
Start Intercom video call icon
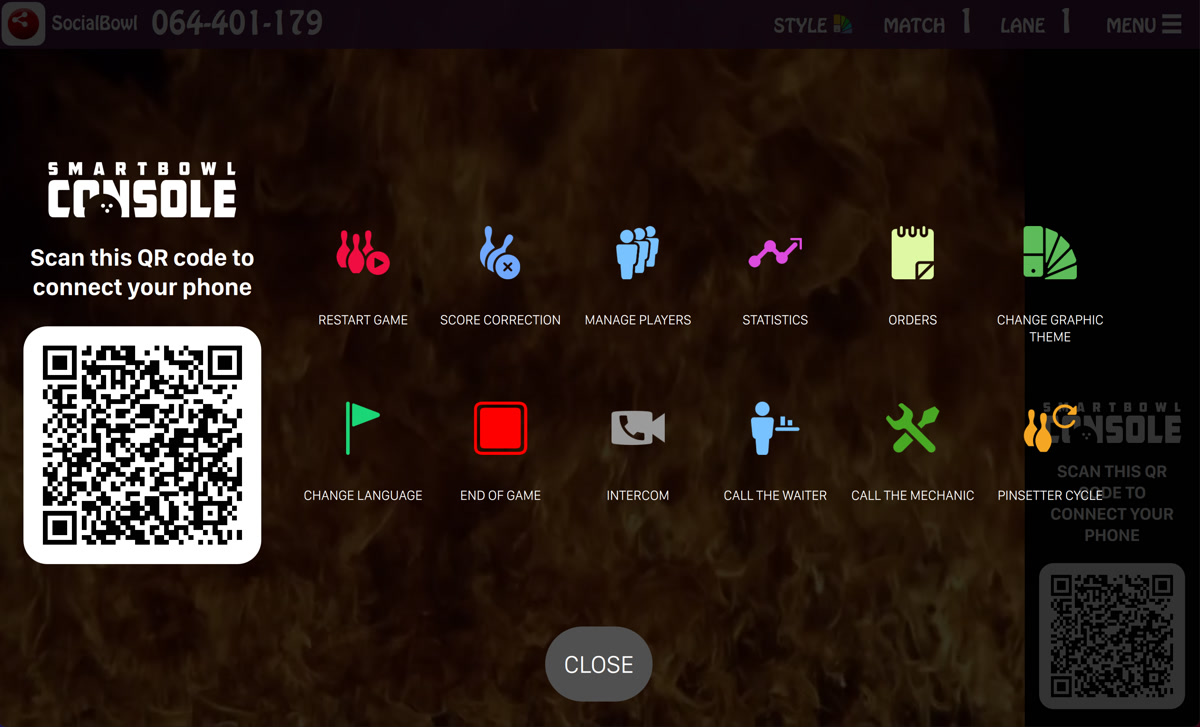(x=637, y=428)
